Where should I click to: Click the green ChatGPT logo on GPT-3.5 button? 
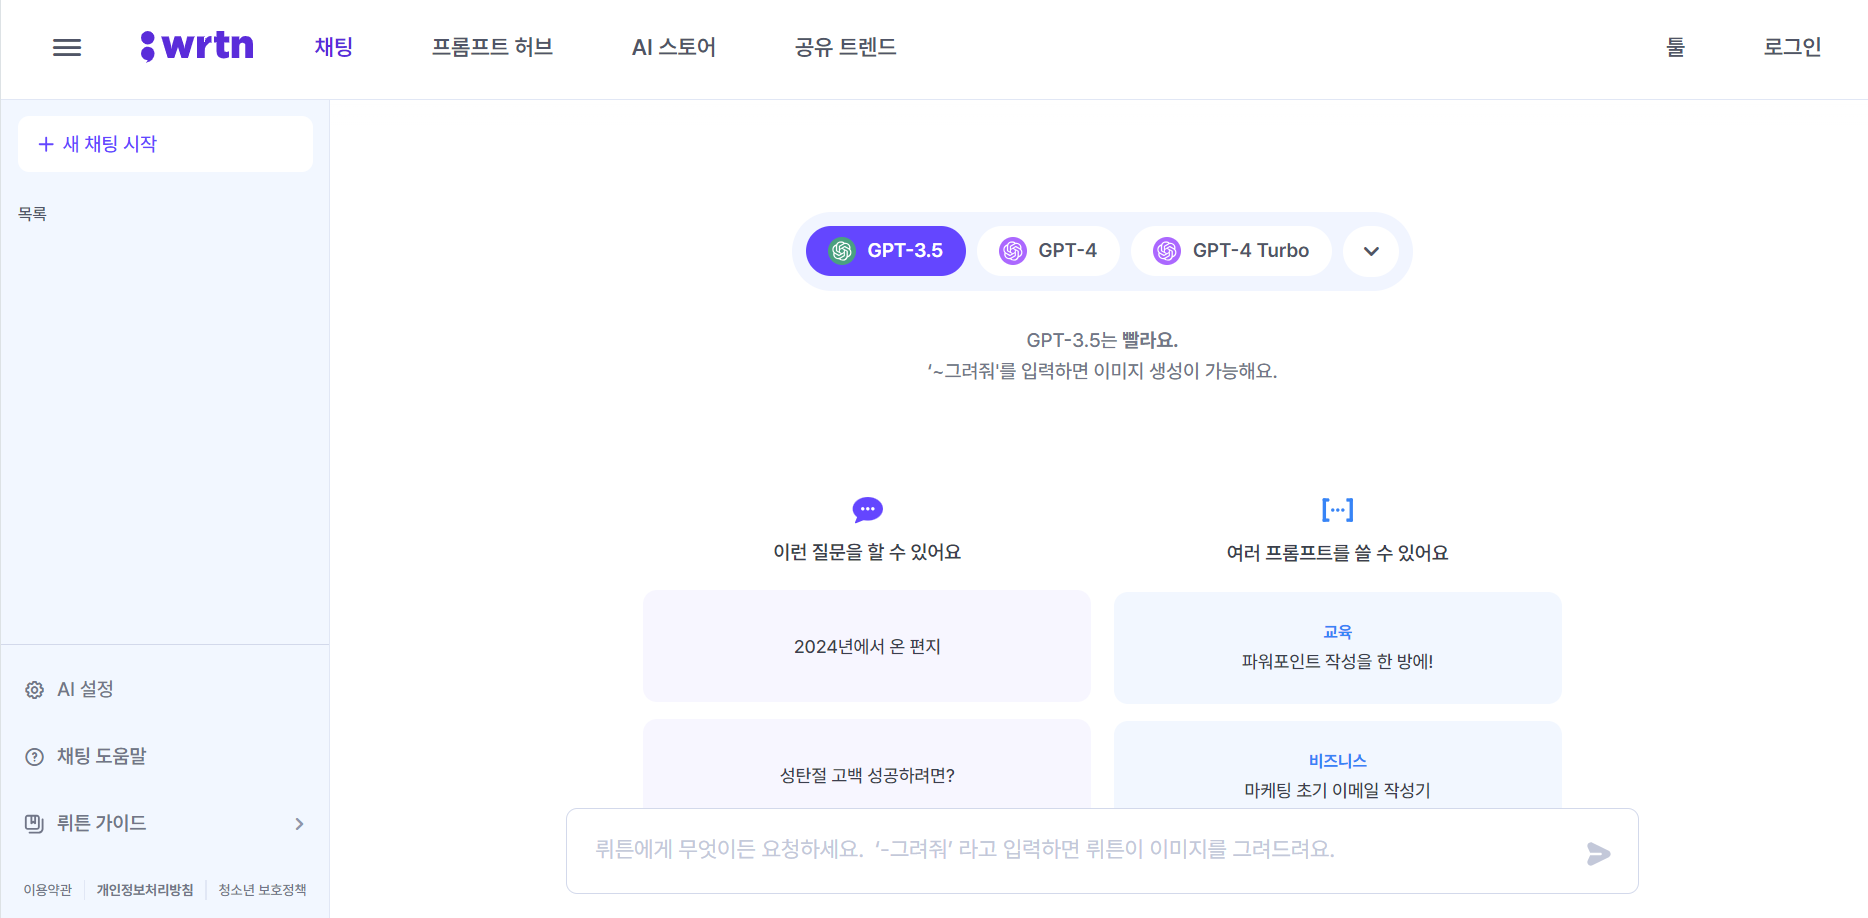(x=840, y=251)
